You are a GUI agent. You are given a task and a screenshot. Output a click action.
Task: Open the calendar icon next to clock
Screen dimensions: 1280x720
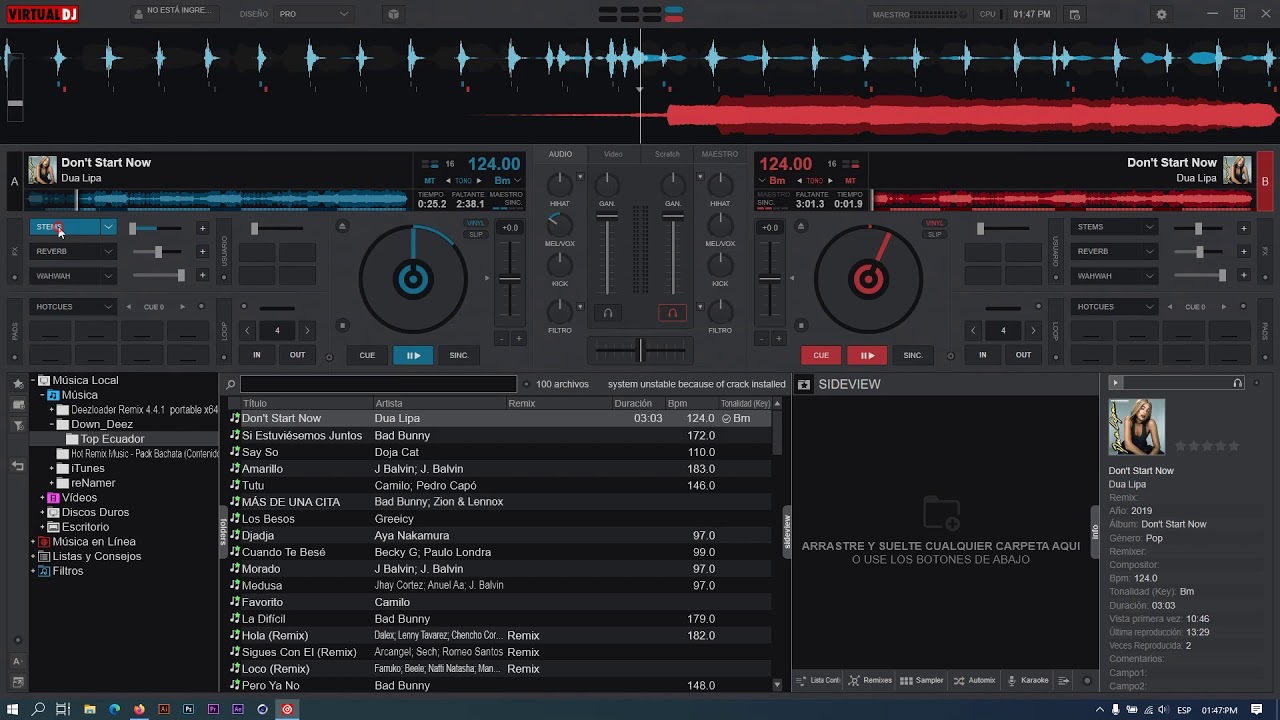pyautogui.click(x=1074, y=14)
